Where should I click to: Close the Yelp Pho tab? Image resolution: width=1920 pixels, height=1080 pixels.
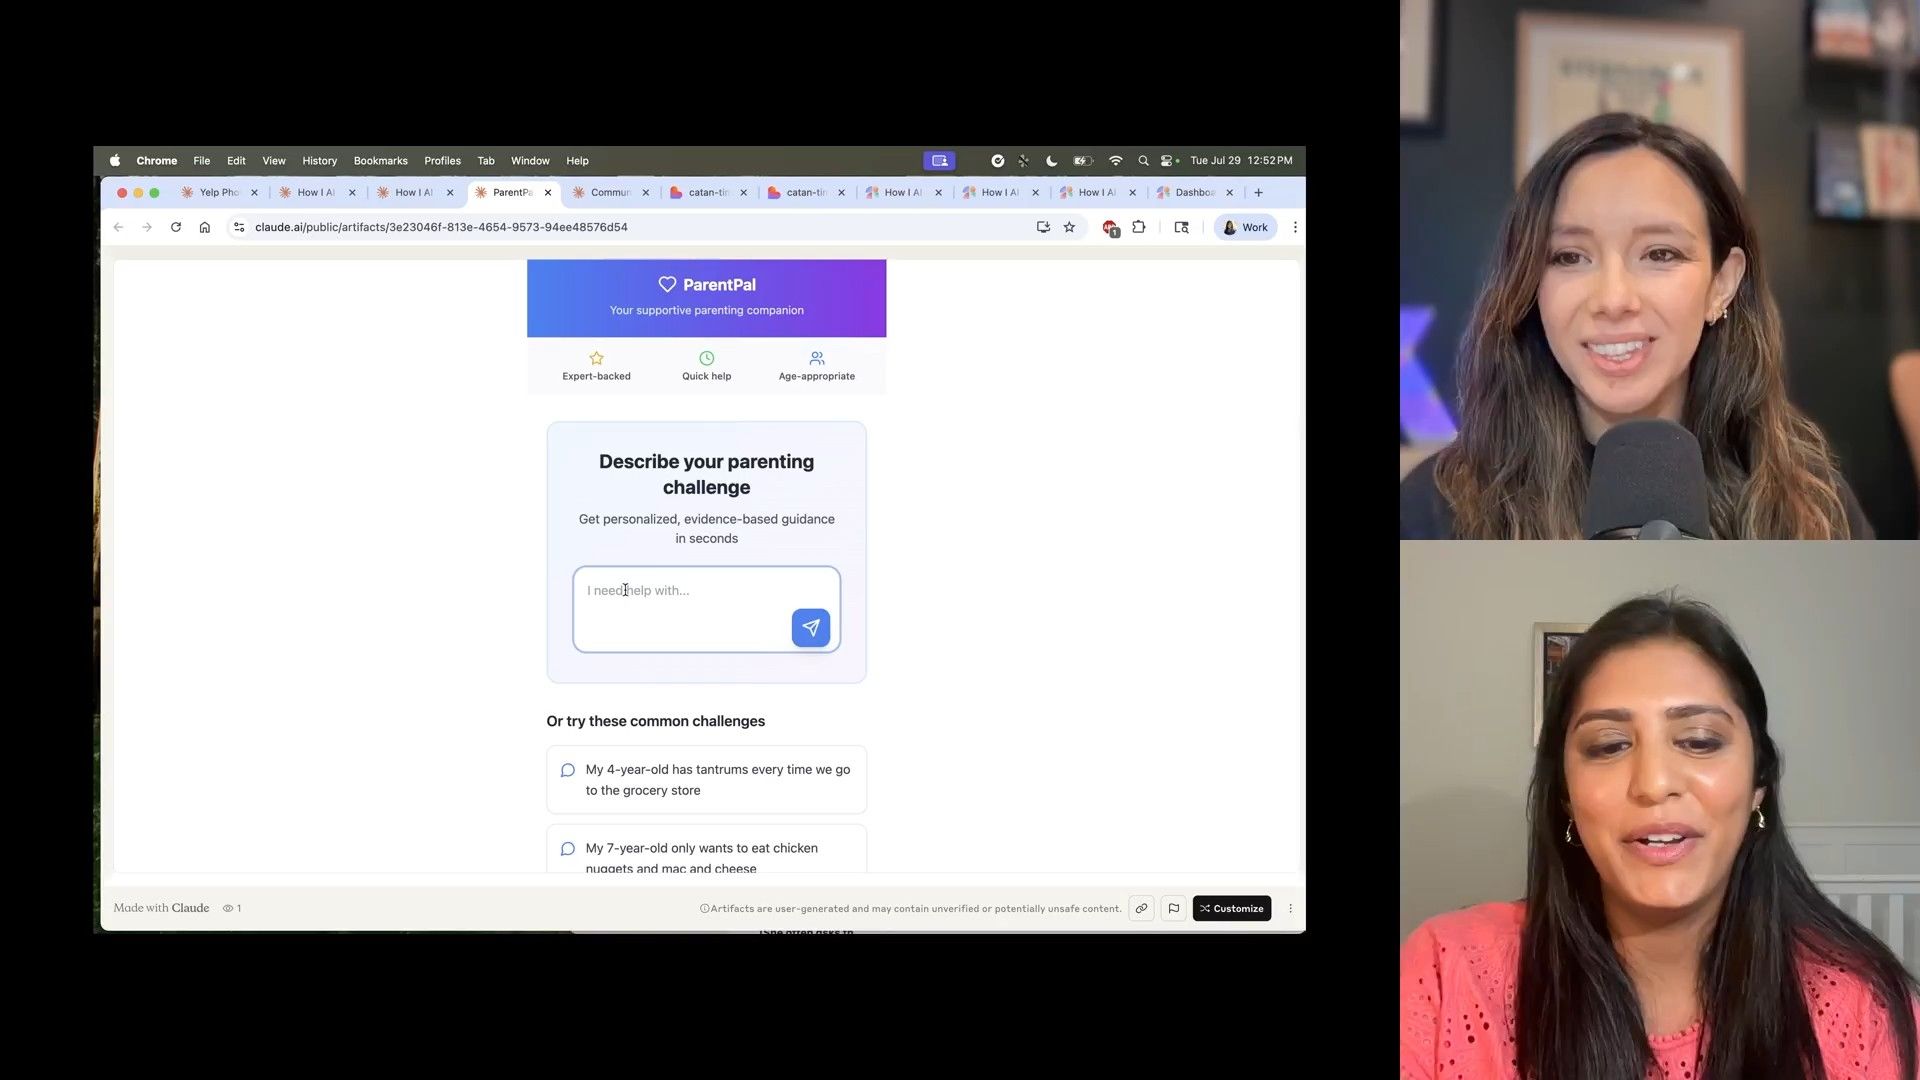click(x=254, y=192)
